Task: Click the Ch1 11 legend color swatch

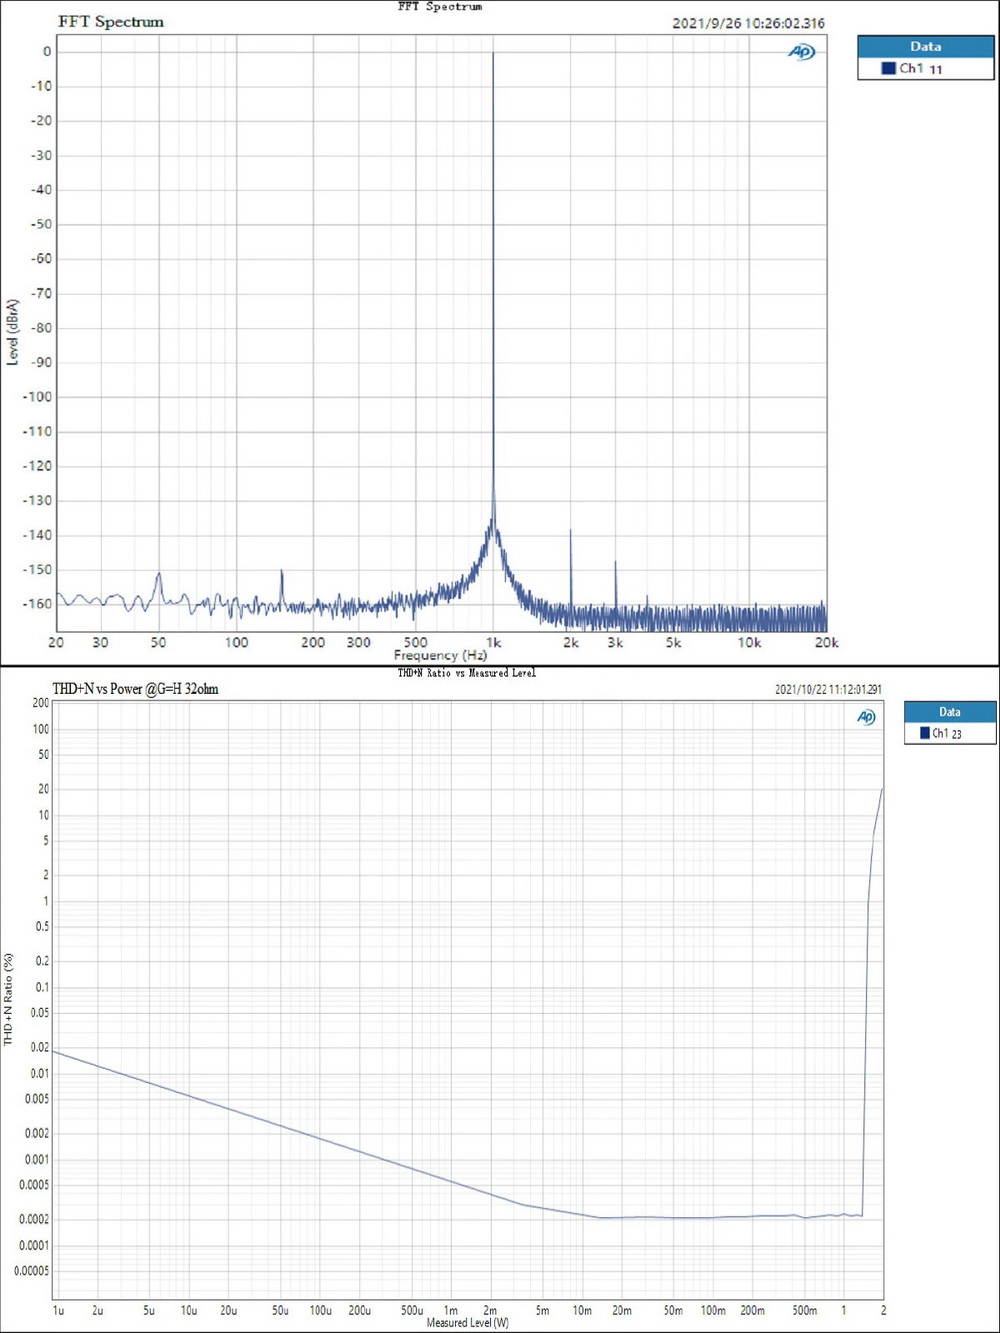Action: [x=887, y=68]
